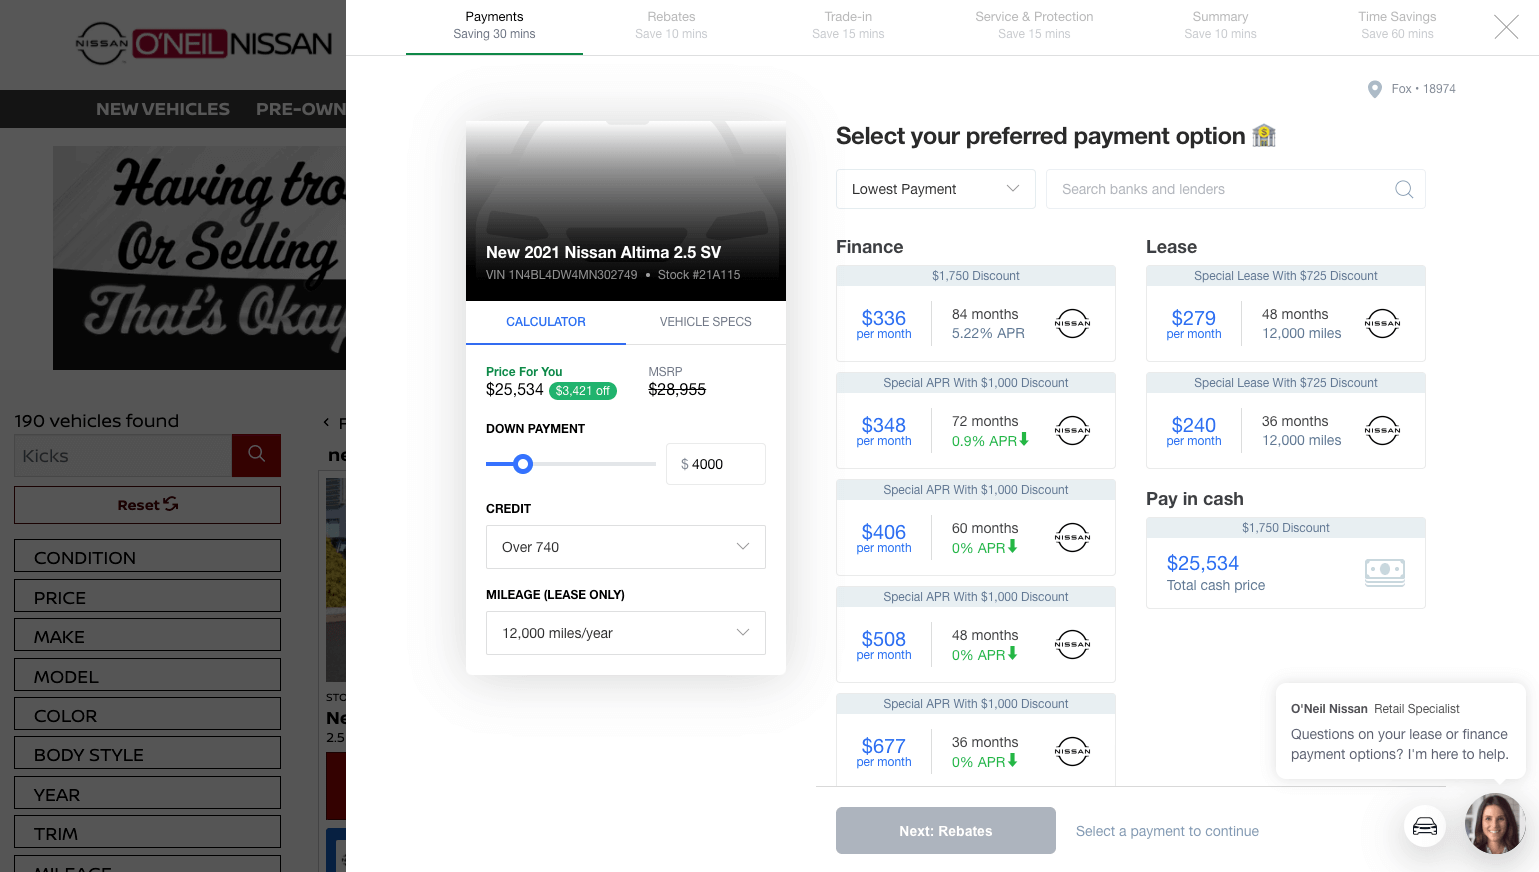Click Nissan logo on $508 finance offer

click(1072, 644)
